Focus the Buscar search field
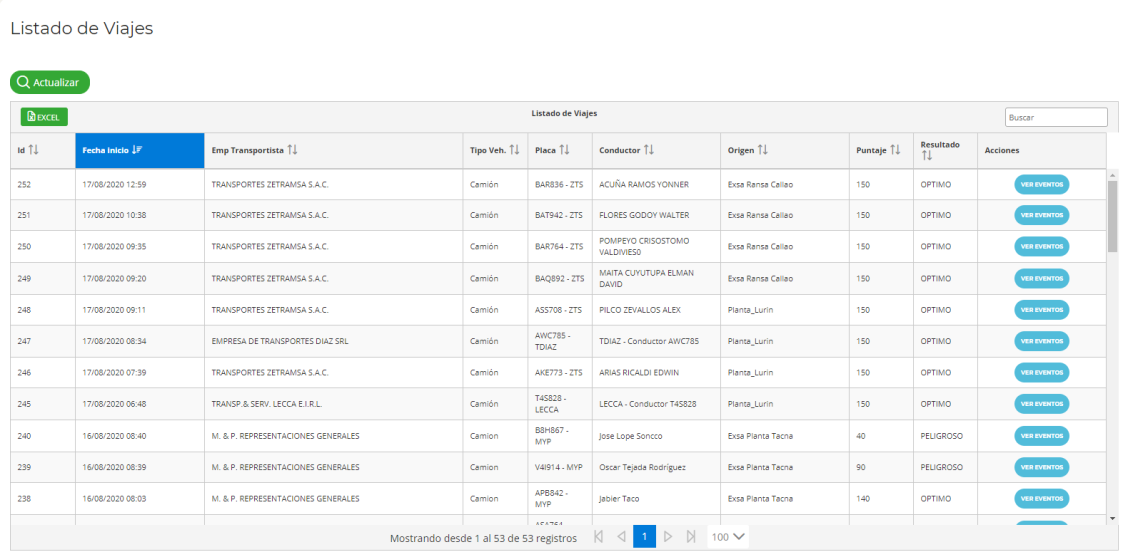1123x552 pixels. tap(1056, 117)
